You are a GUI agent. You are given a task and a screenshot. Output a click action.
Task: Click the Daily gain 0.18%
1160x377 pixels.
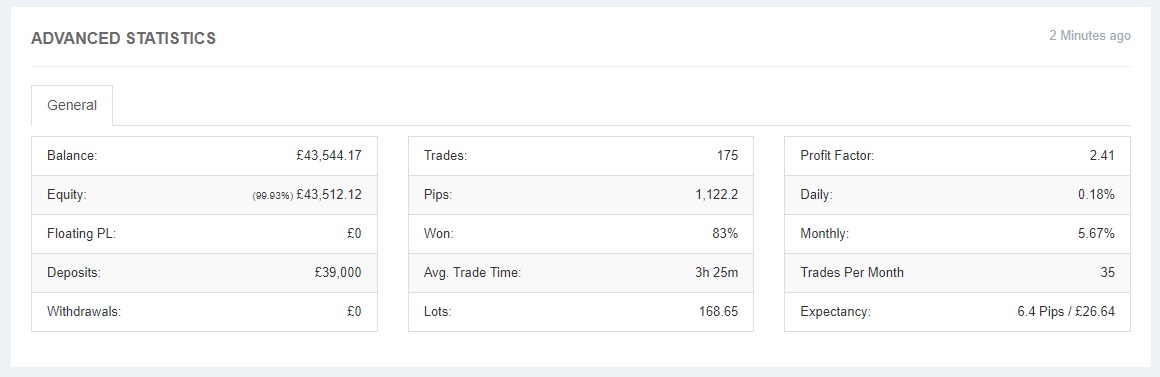1096,195
